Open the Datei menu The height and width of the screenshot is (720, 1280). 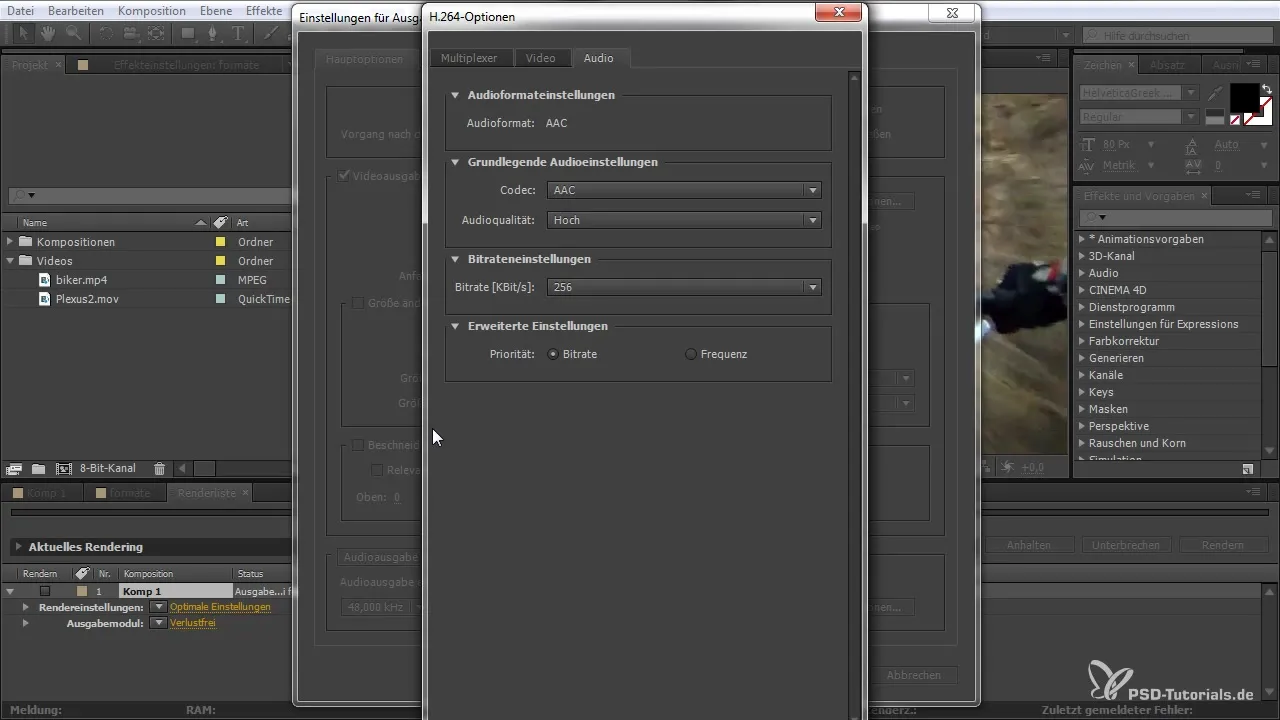click(20, 11)
